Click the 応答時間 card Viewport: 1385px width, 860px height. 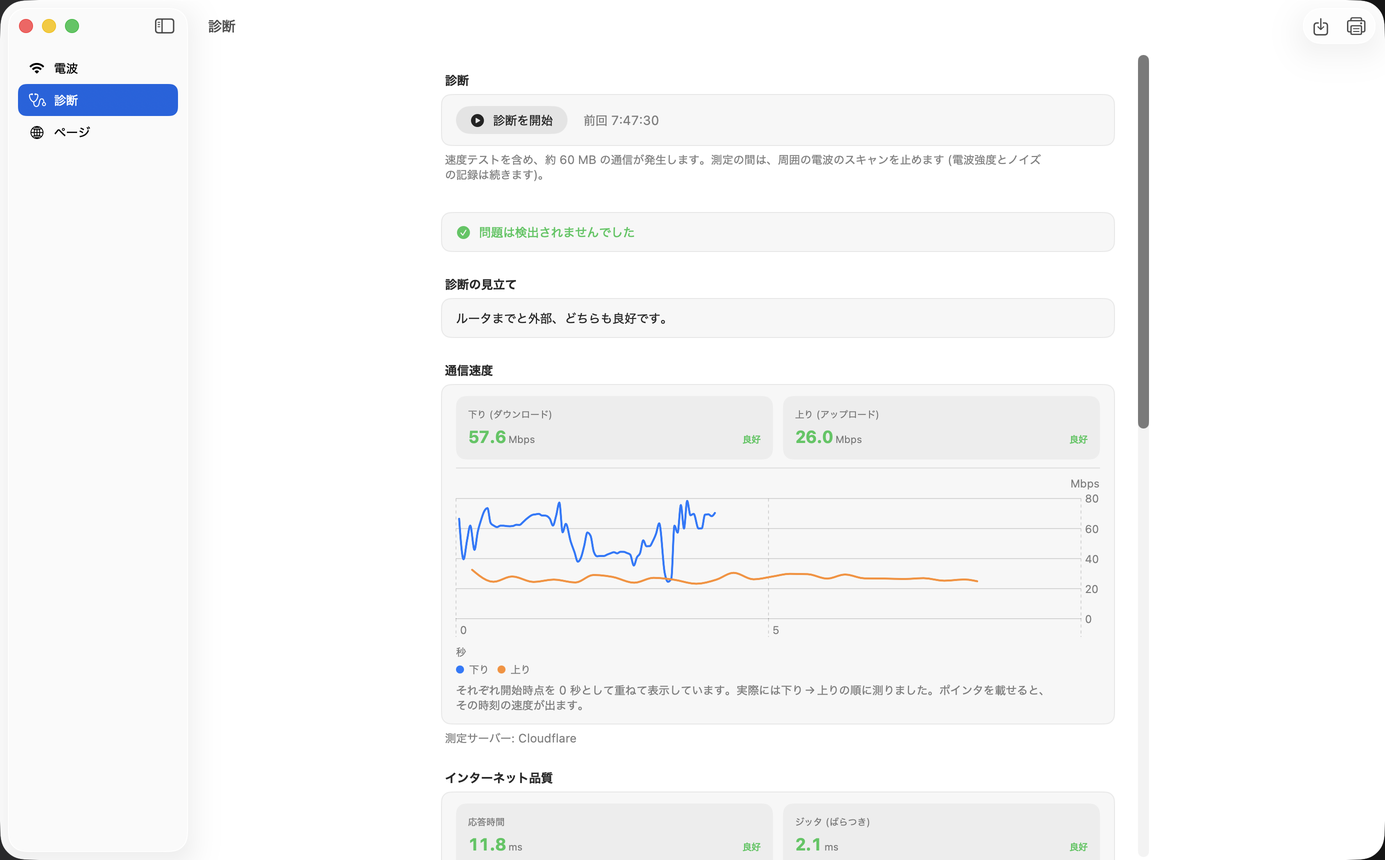[x=614, y=832]
